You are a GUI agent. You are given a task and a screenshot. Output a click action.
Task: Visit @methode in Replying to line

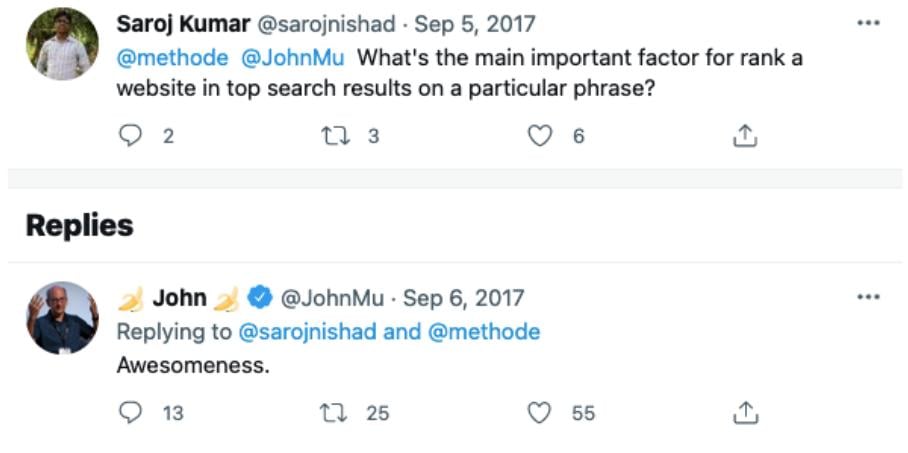[x=485, y=332]
